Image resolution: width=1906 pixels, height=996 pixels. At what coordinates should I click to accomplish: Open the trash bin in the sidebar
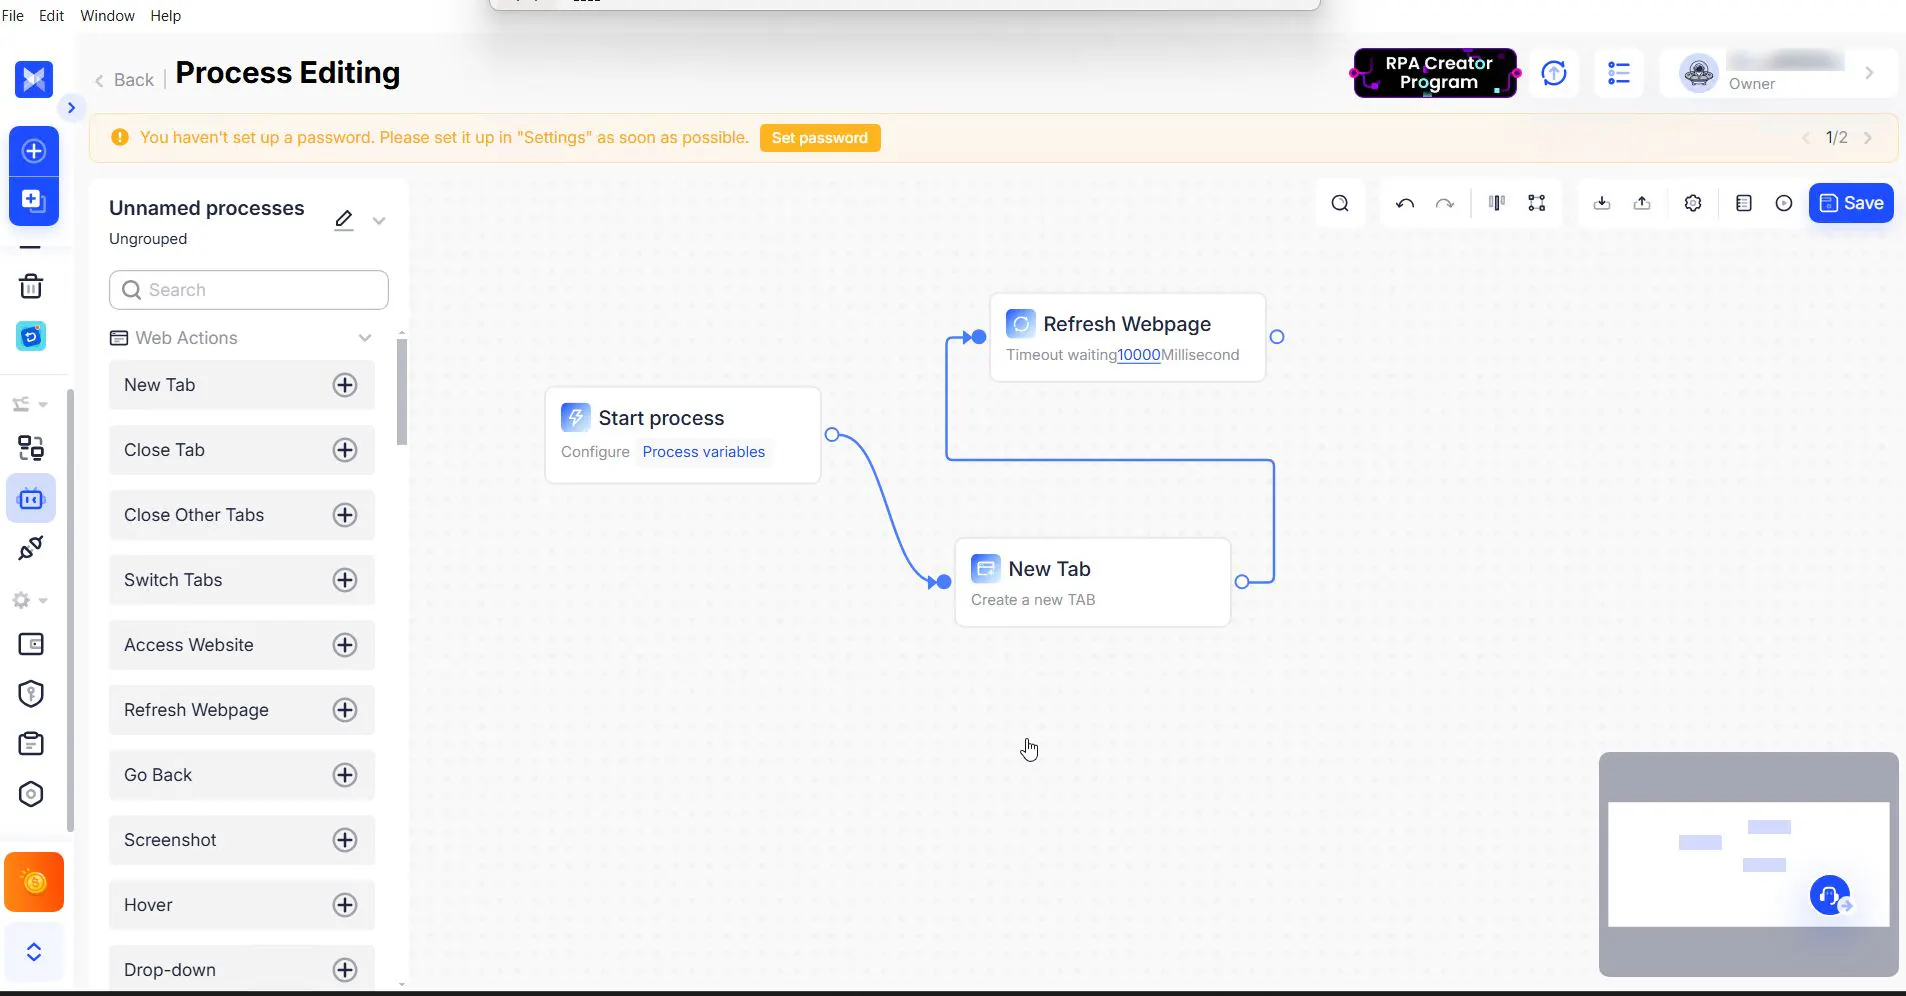click(31, 287)
